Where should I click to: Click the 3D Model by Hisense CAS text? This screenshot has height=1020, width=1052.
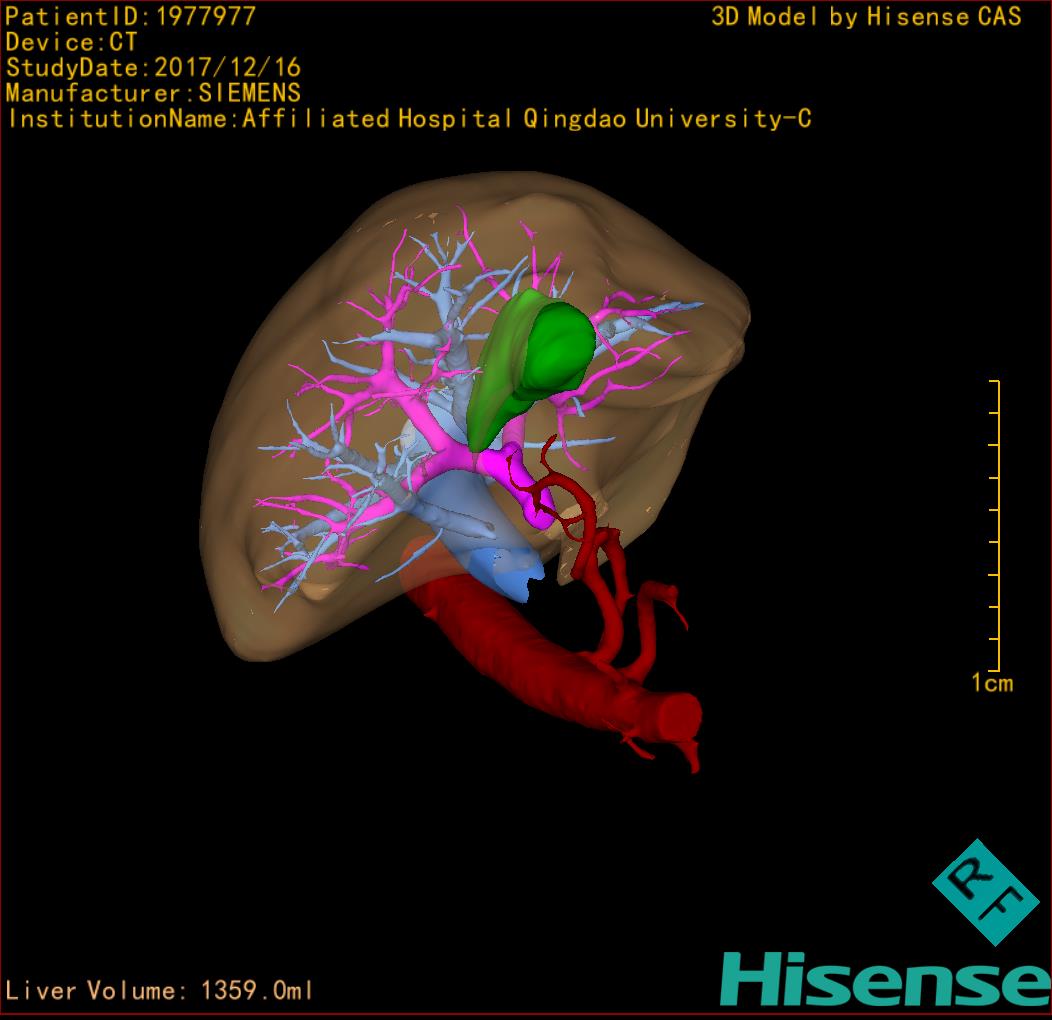866,17
